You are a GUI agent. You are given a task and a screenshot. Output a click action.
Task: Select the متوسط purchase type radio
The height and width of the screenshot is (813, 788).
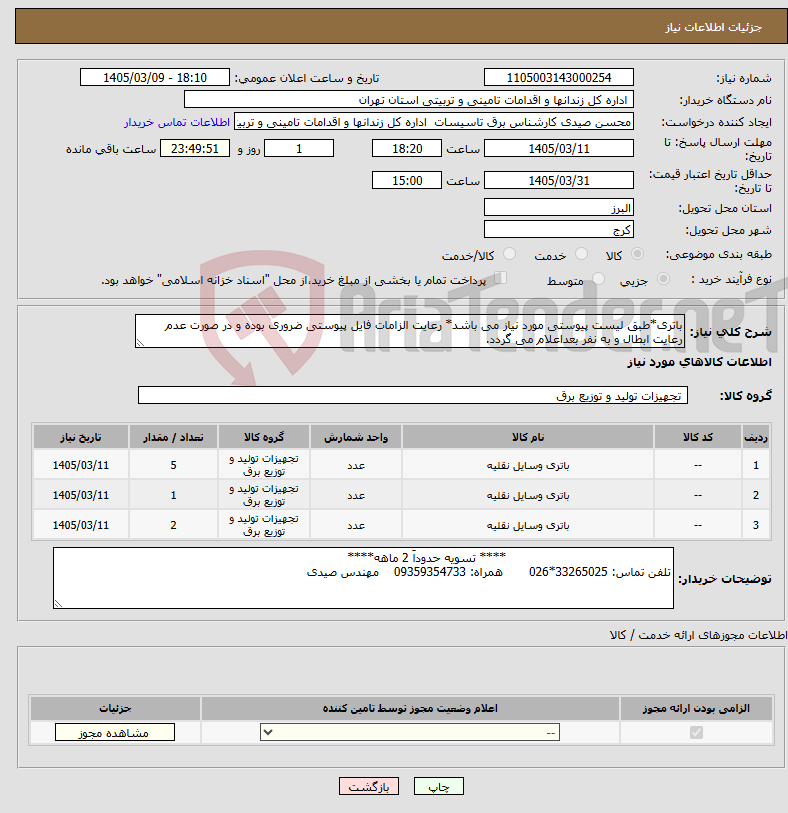[x=598, y=279]
